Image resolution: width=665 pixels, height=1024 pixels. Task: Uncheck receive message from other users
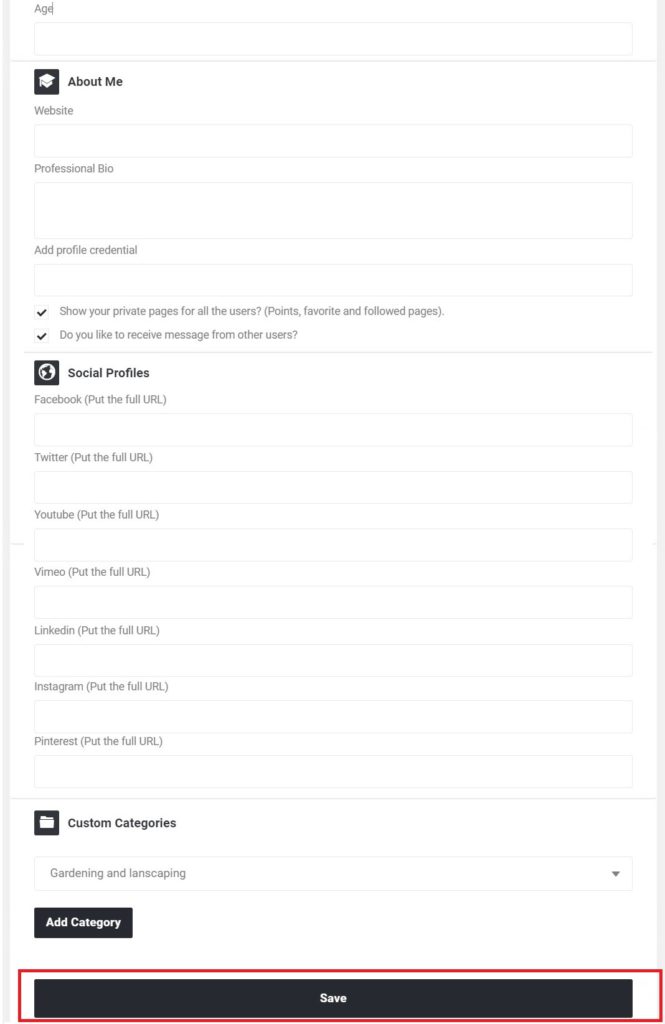point(42,336)
